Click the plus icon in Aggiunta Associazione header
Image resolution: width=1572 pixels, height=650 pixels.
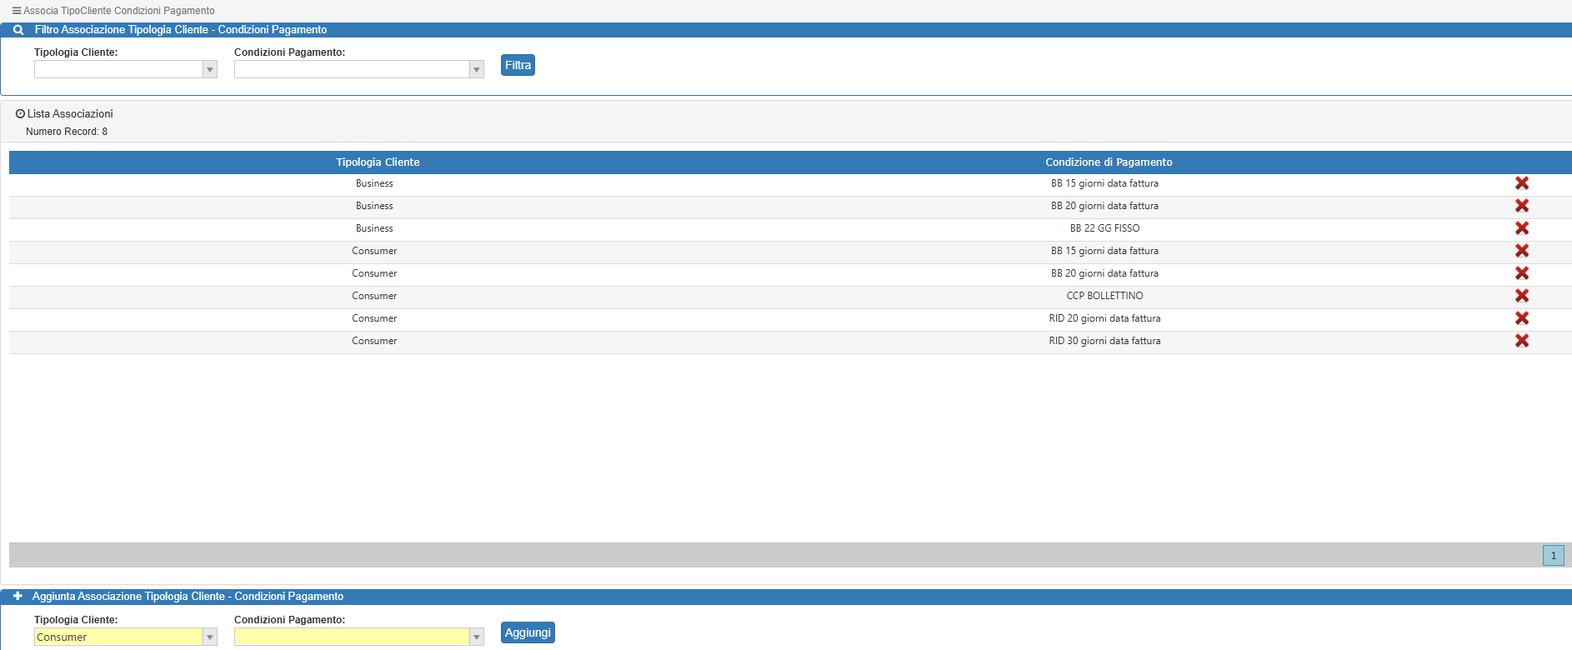17,596
